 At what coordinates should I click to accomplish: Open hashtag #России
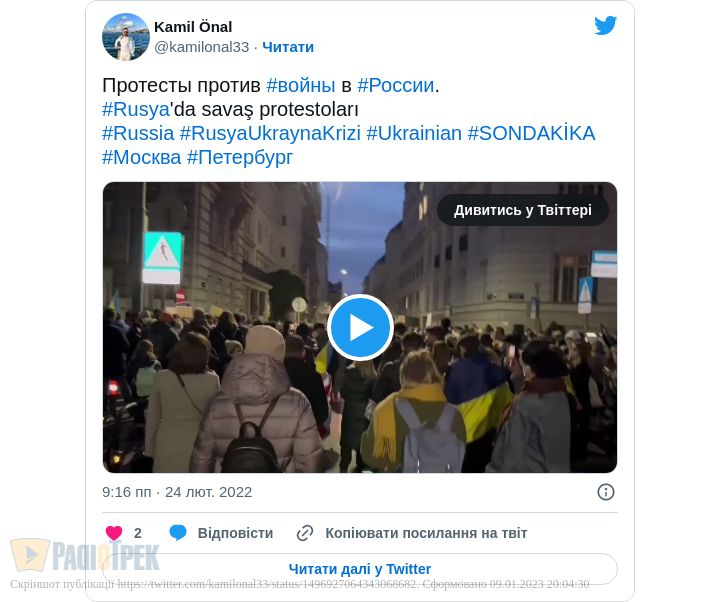coord(396,85)
